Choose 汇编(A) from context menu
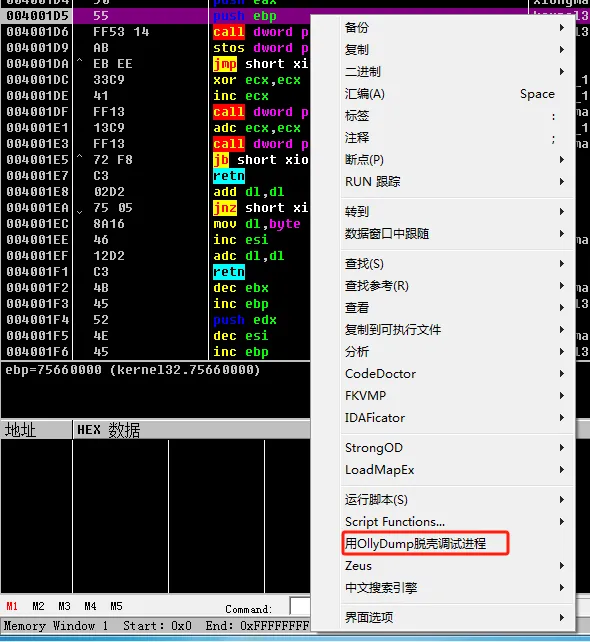This screenshot has width=590, height=642. point(455,94)
